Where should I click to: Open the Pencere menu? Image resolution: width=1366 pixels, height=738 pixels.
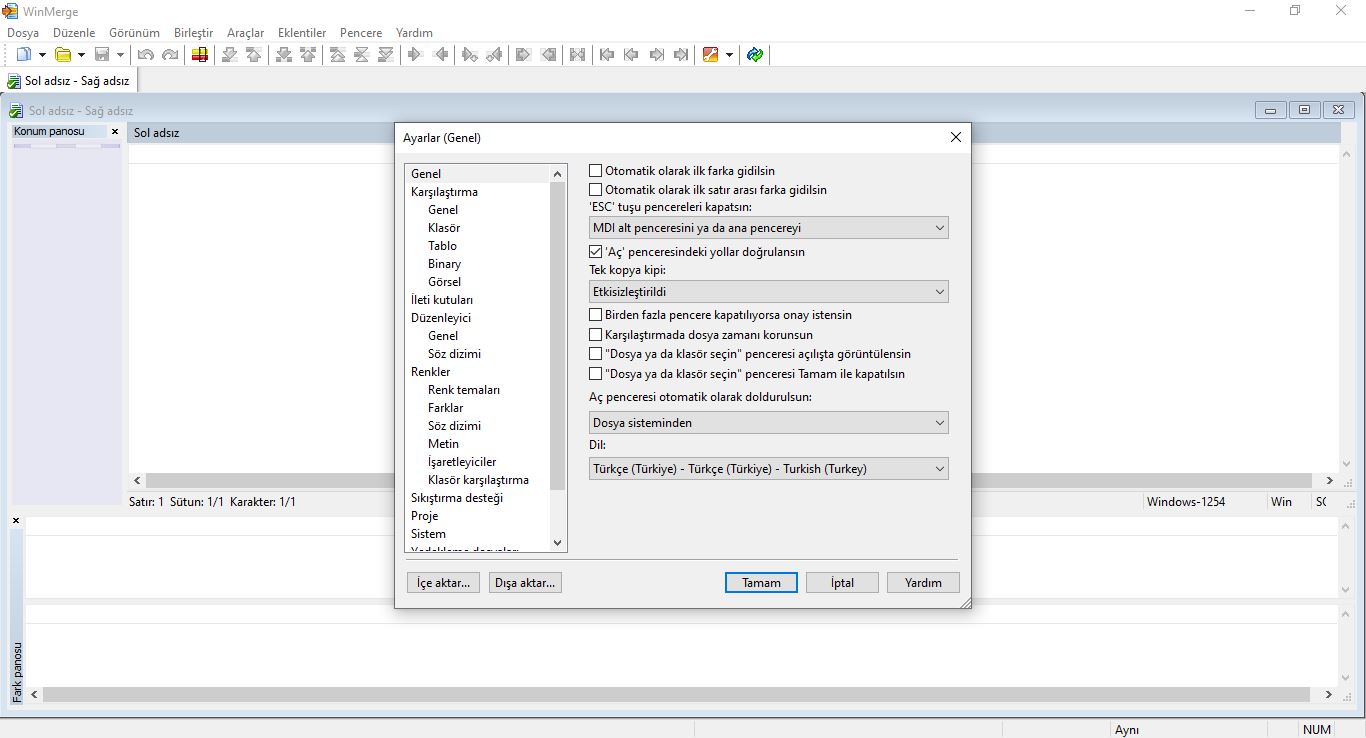(361, 33)
